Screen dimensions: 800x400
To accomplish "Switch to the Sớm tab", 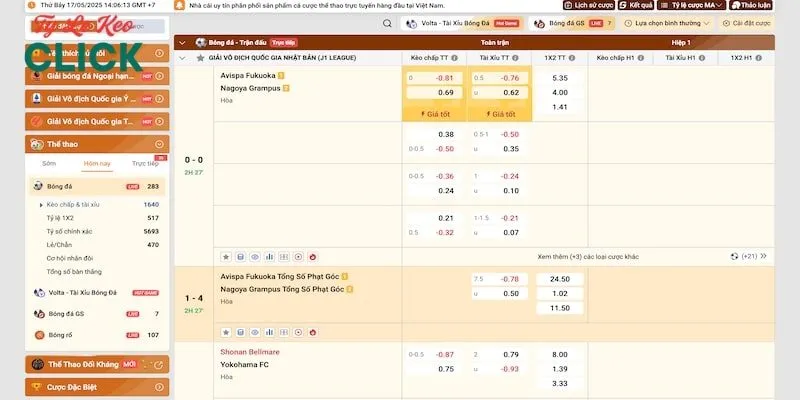I will [x=48, y=163].
